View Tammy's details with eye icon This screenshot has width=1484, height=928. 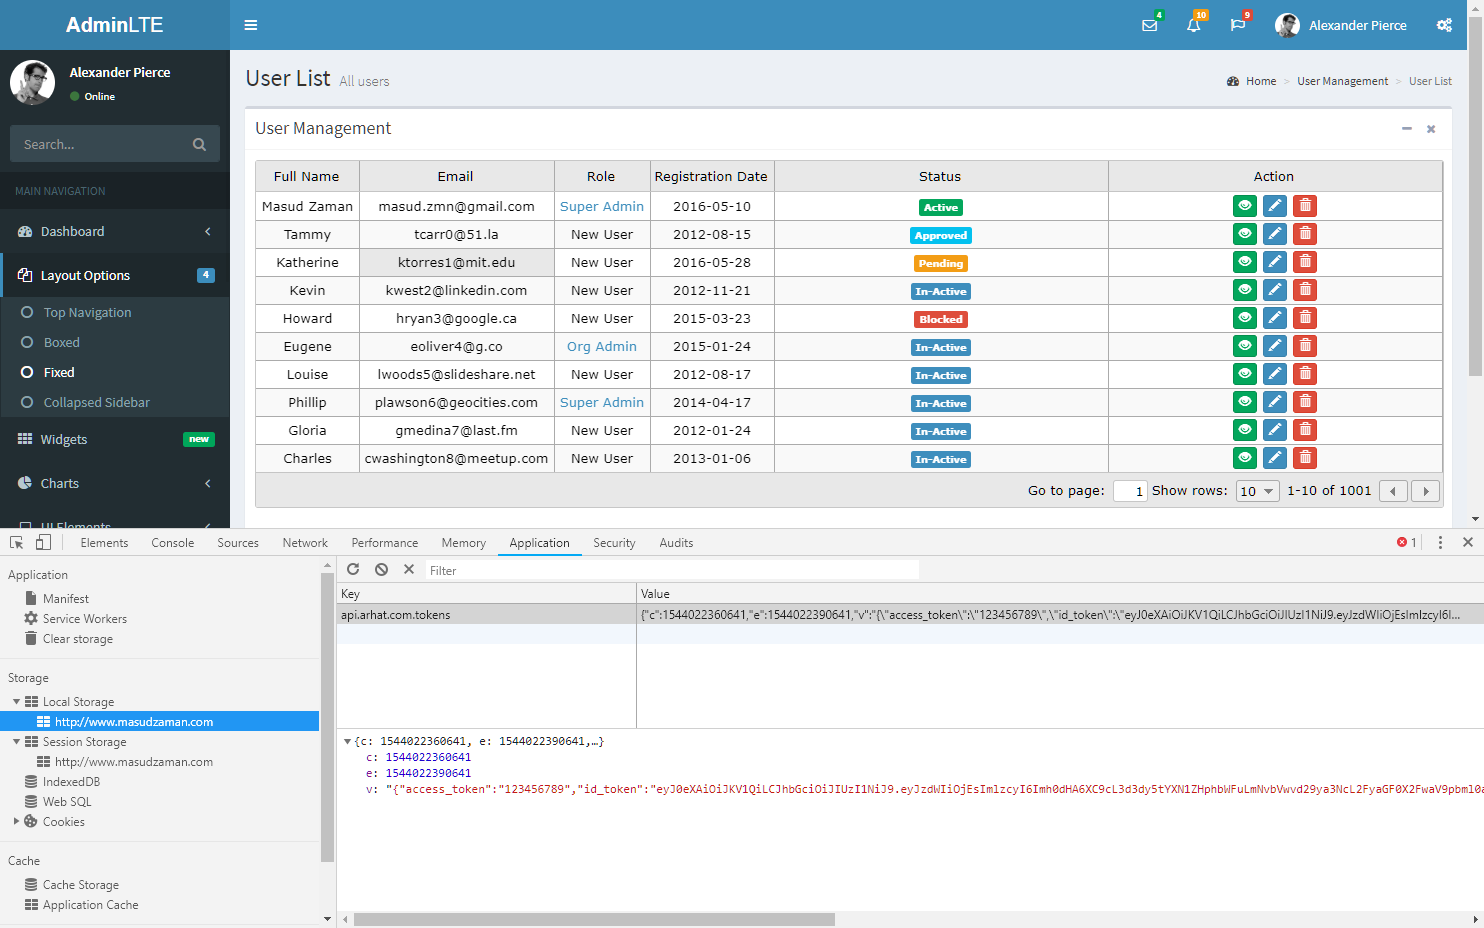(x=1244, y=234)
